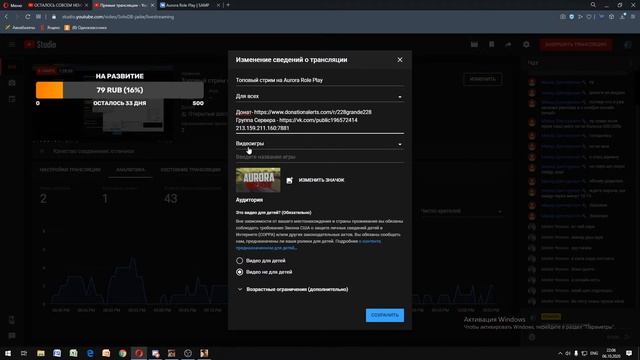Screen dimensions: 640x360
Task: Switch to 'Состояние трансляции' tab
Action: (191, 170)
